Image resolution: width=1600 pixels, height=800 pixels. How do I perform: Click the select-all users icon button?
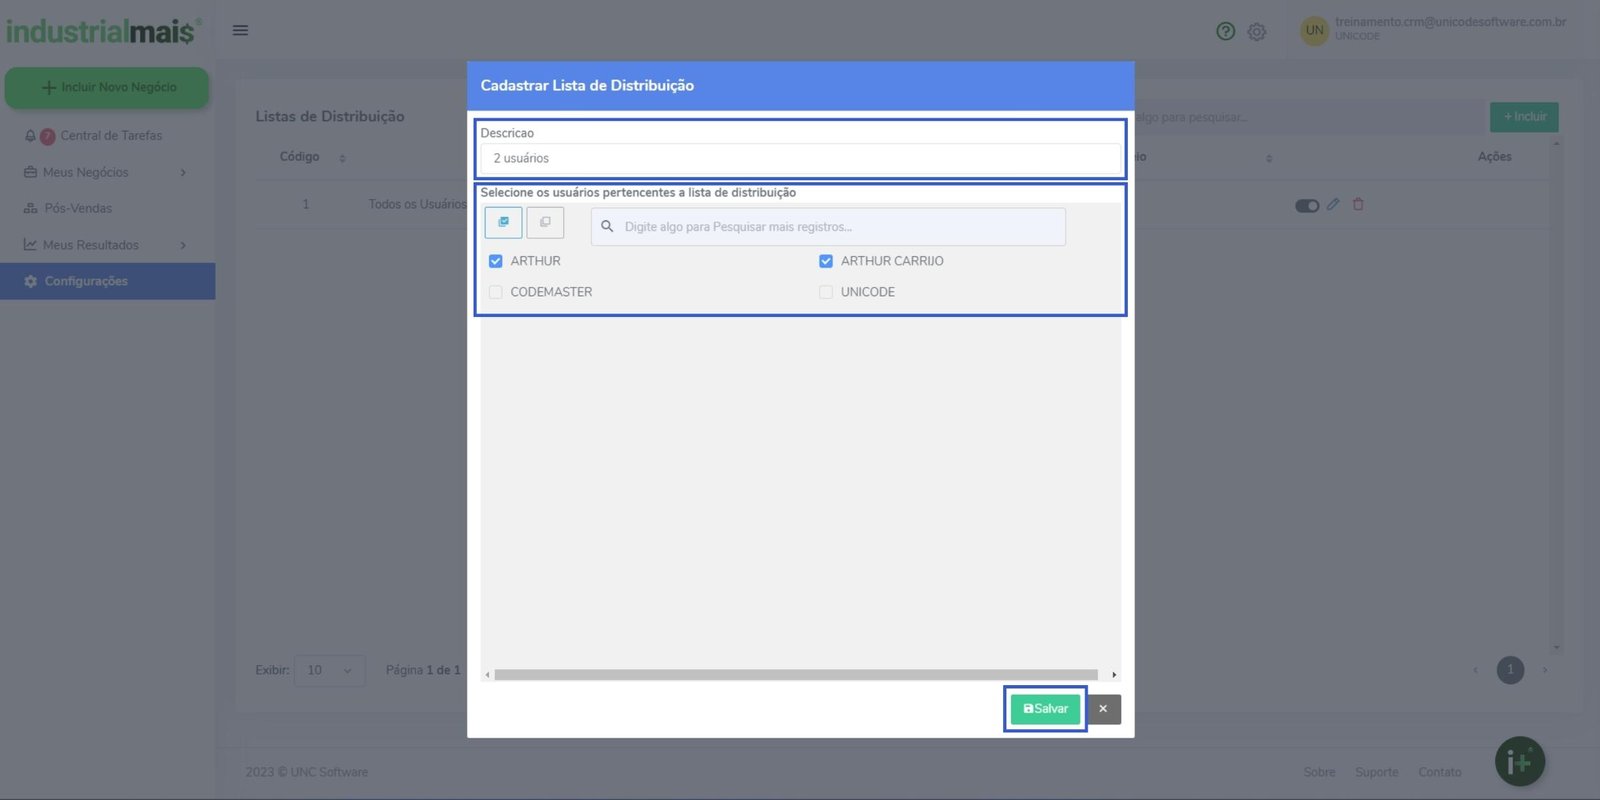pos(503,222)
